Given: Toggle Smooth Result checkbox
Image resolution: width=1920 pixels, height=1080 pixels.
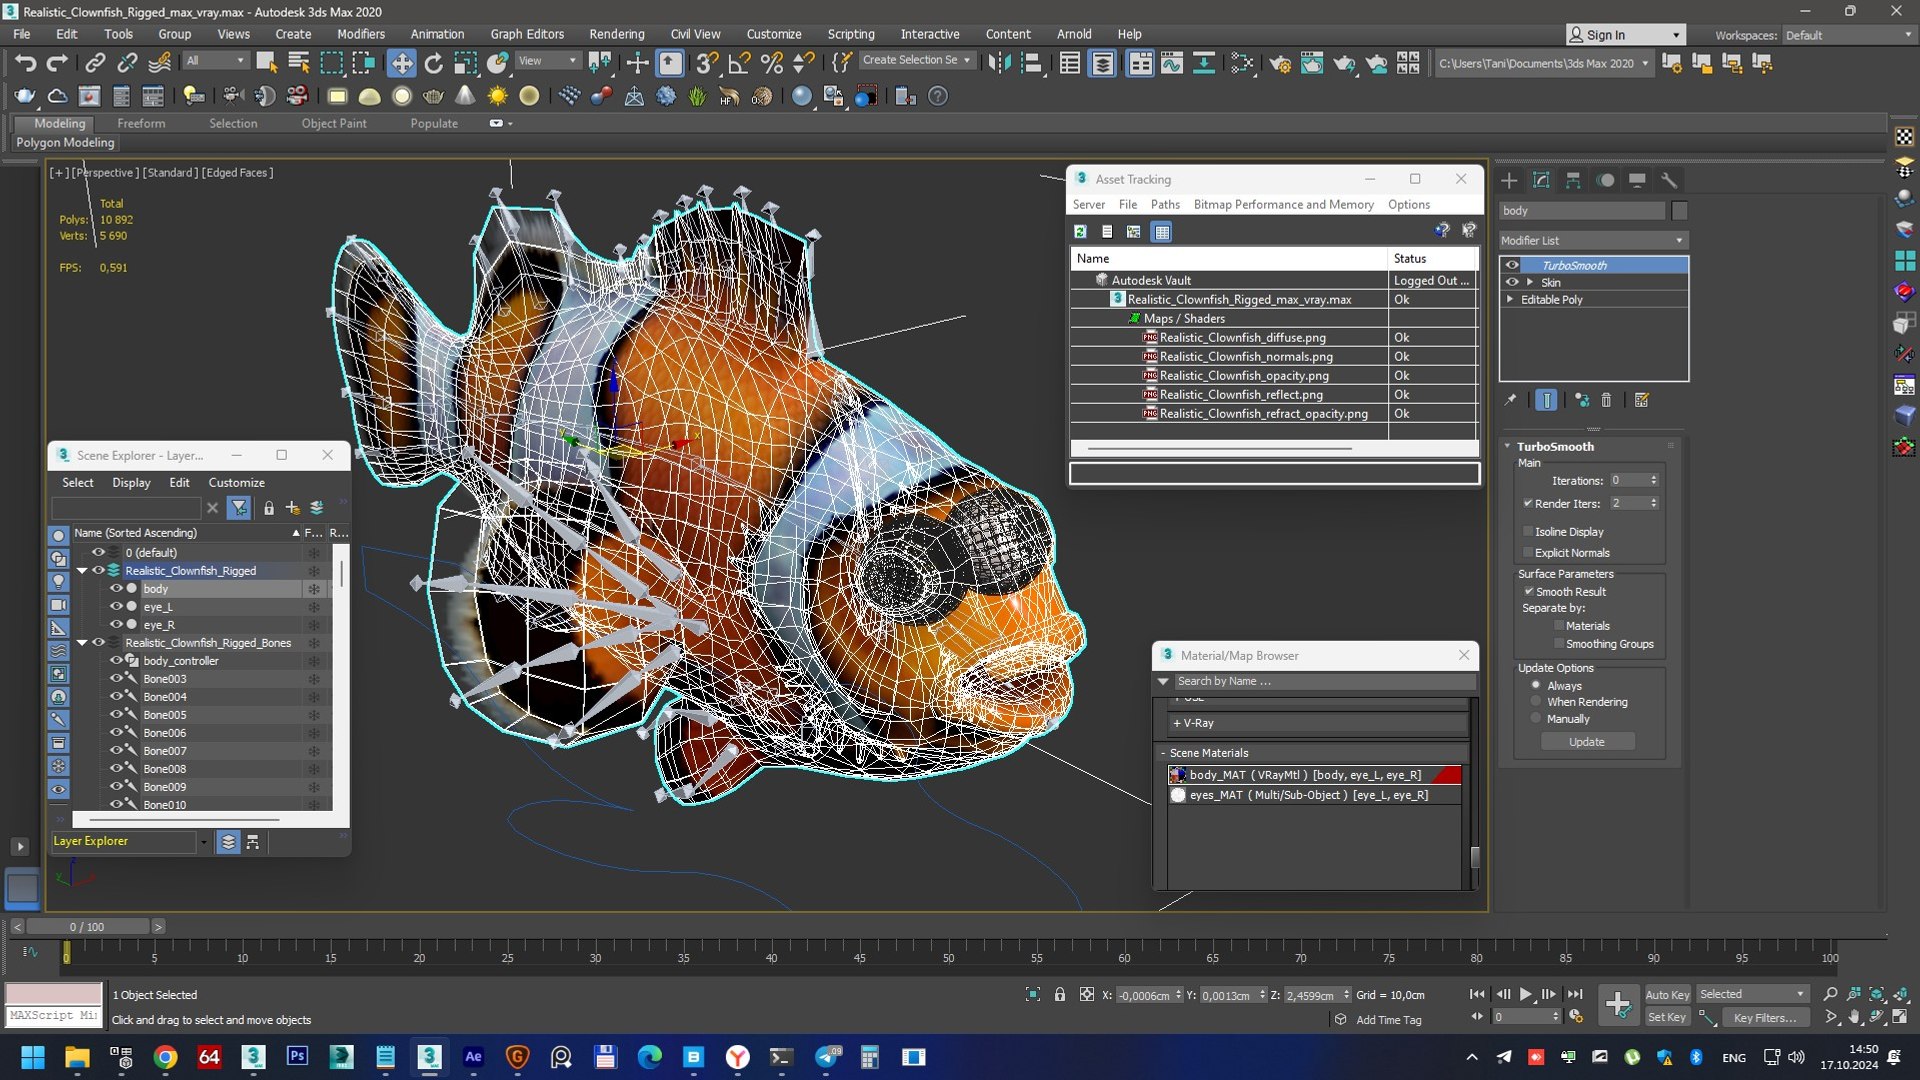Looking at the screenshot, I should tap(1528, 591).
